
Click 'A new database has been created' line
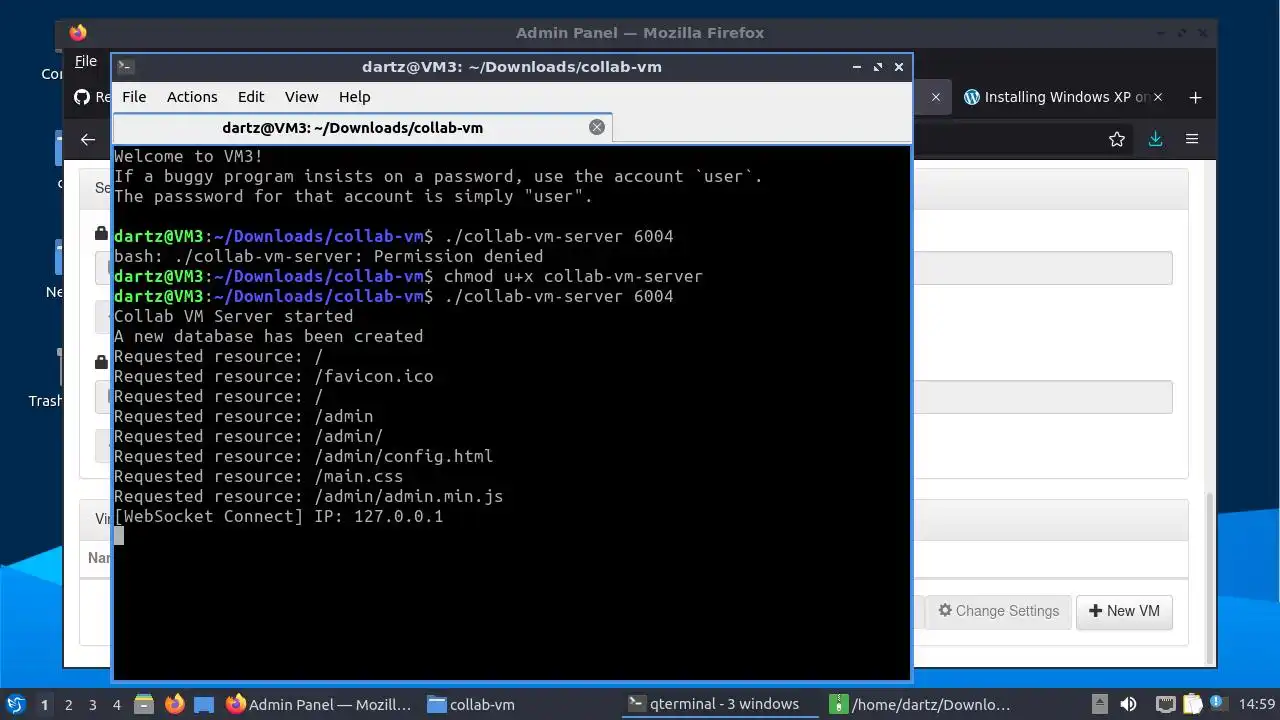(x=268, y=336)
